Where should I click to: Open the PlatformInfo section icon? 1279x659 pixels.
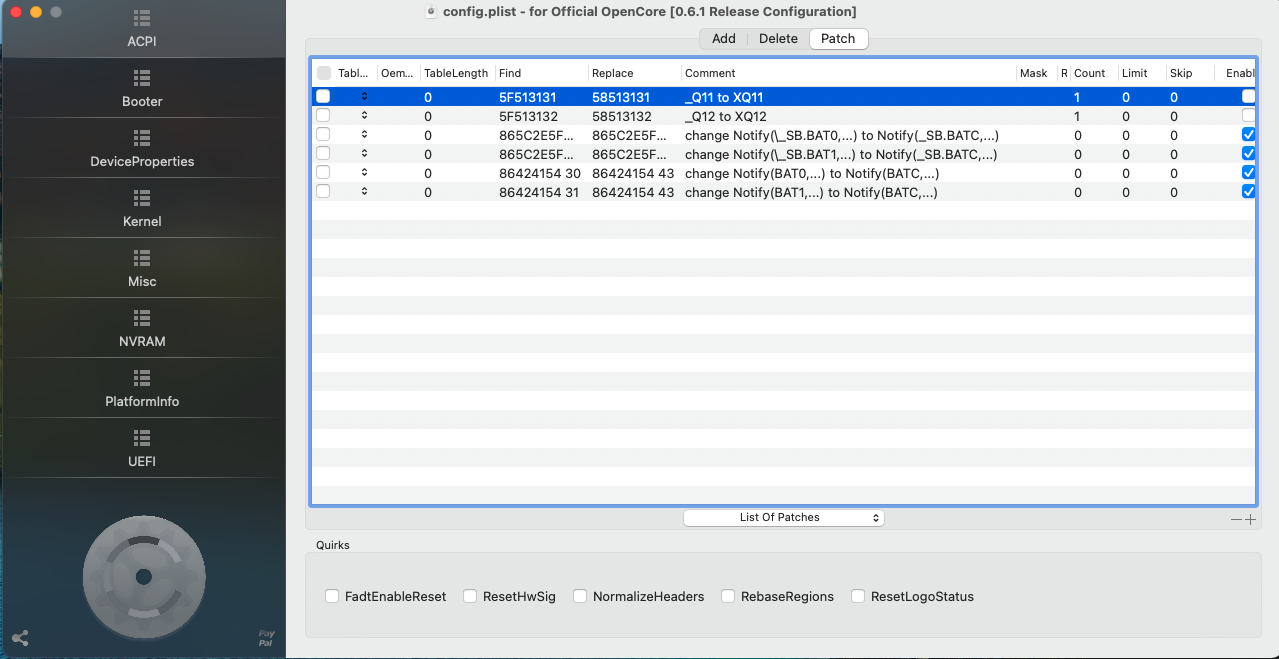tap(142, 378)
